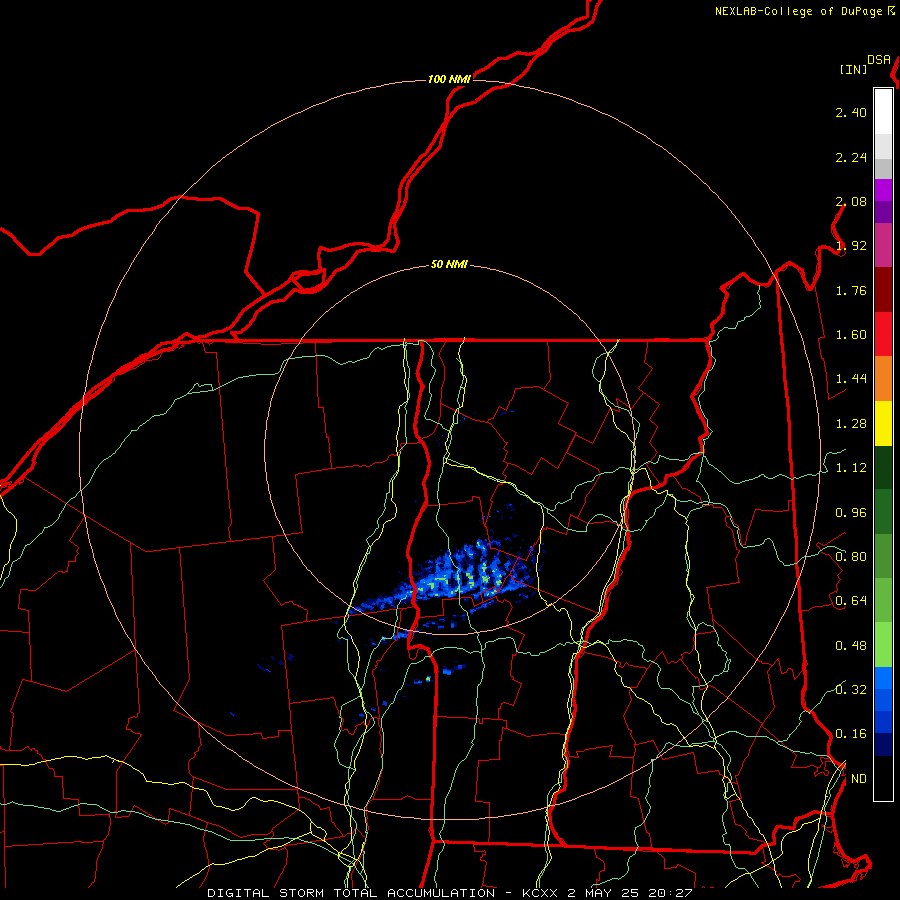Image resolution: width=900 pixels, height=900 pixels.
Task: Click the [IN] units label
Action: (853, 69)
